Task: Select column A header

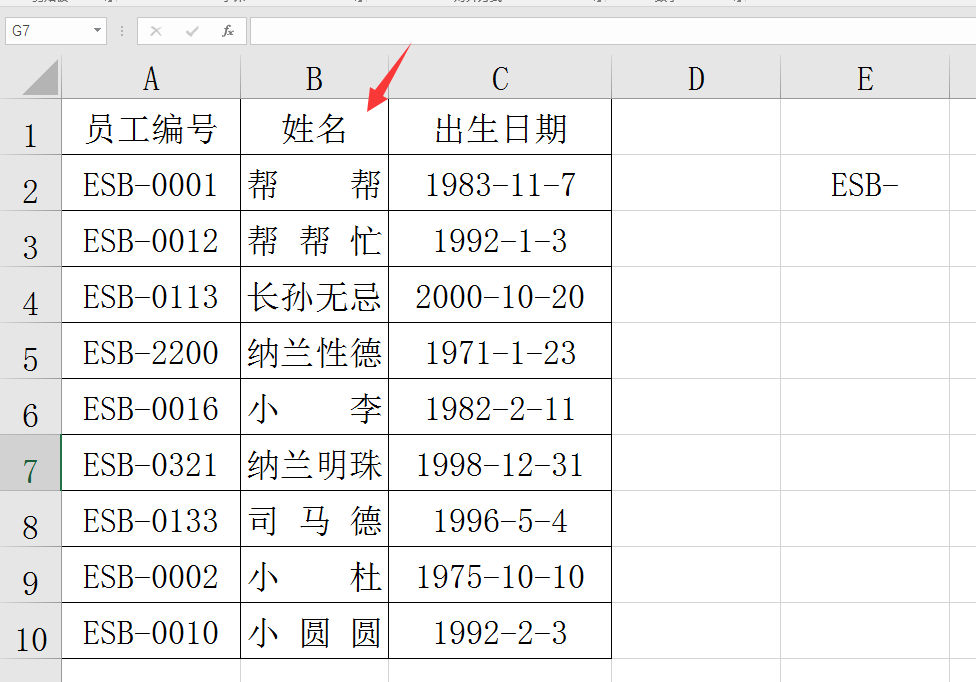Action: coord(151,78)
